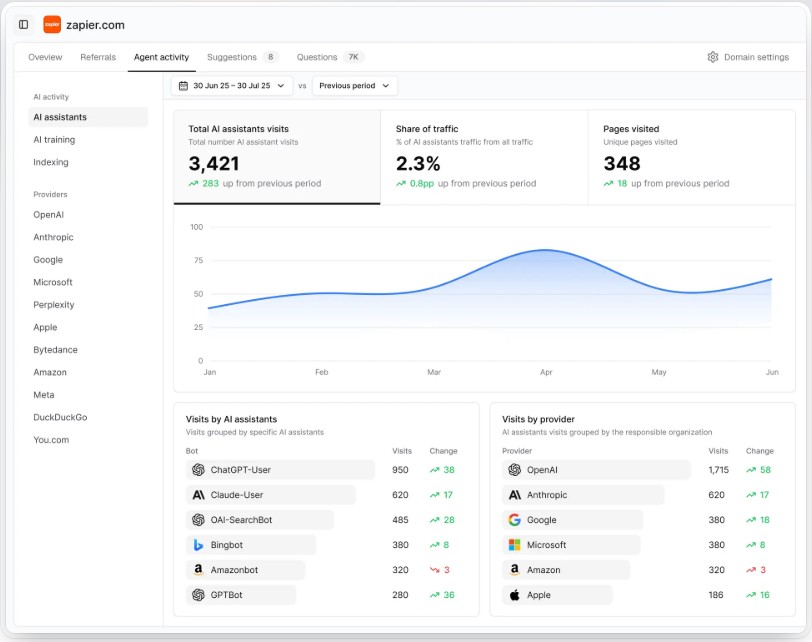Click the Amazonbot Amazon logo icon
Viewport: 812px width, 642px height.
(x=198, y=570)
